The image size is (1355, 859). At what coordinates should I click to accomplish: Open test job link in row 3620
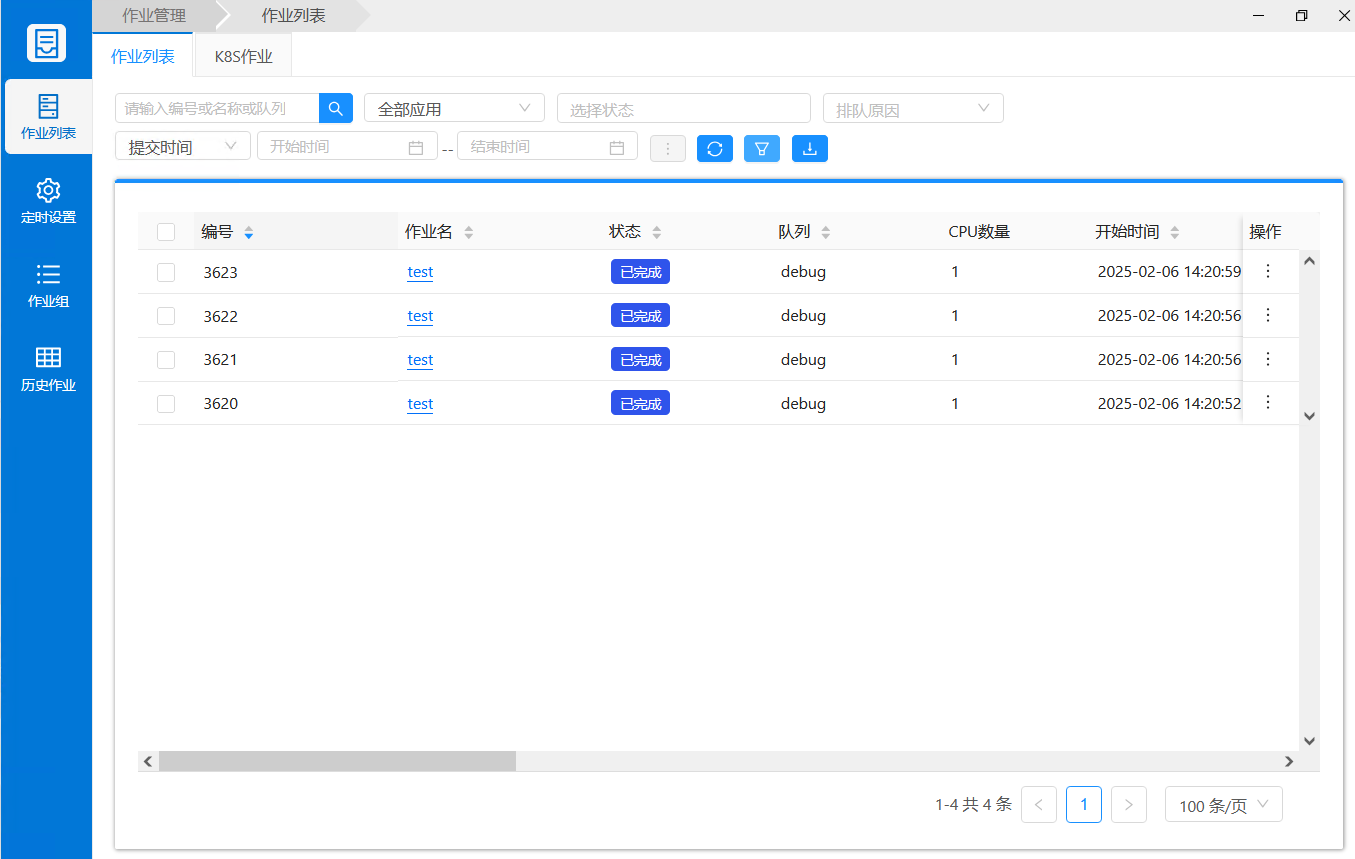pyautogui.click(x=420, y=404)
